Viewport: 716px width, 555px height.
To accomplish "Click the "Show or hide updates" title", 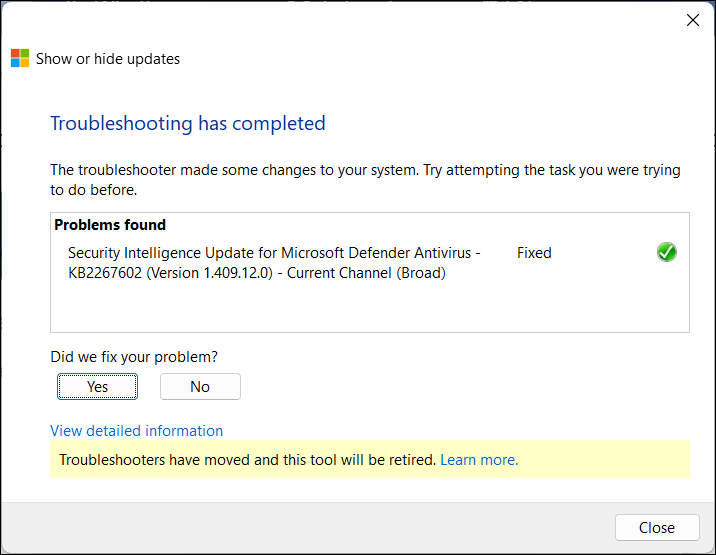I will [x=108, y=59].
